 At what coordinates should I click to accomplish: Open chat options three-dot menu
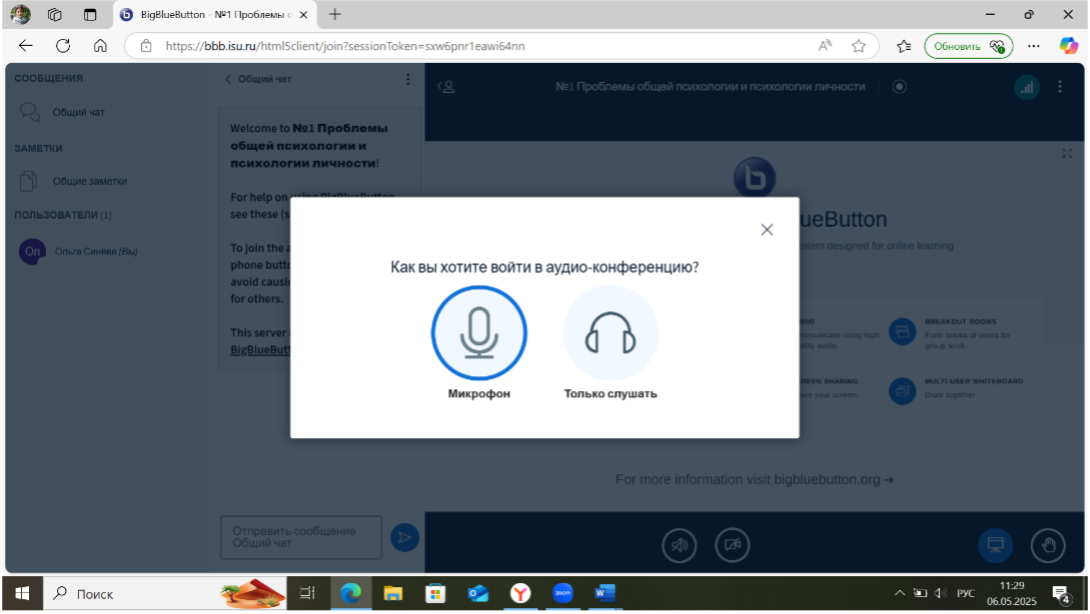pos(408,79)
